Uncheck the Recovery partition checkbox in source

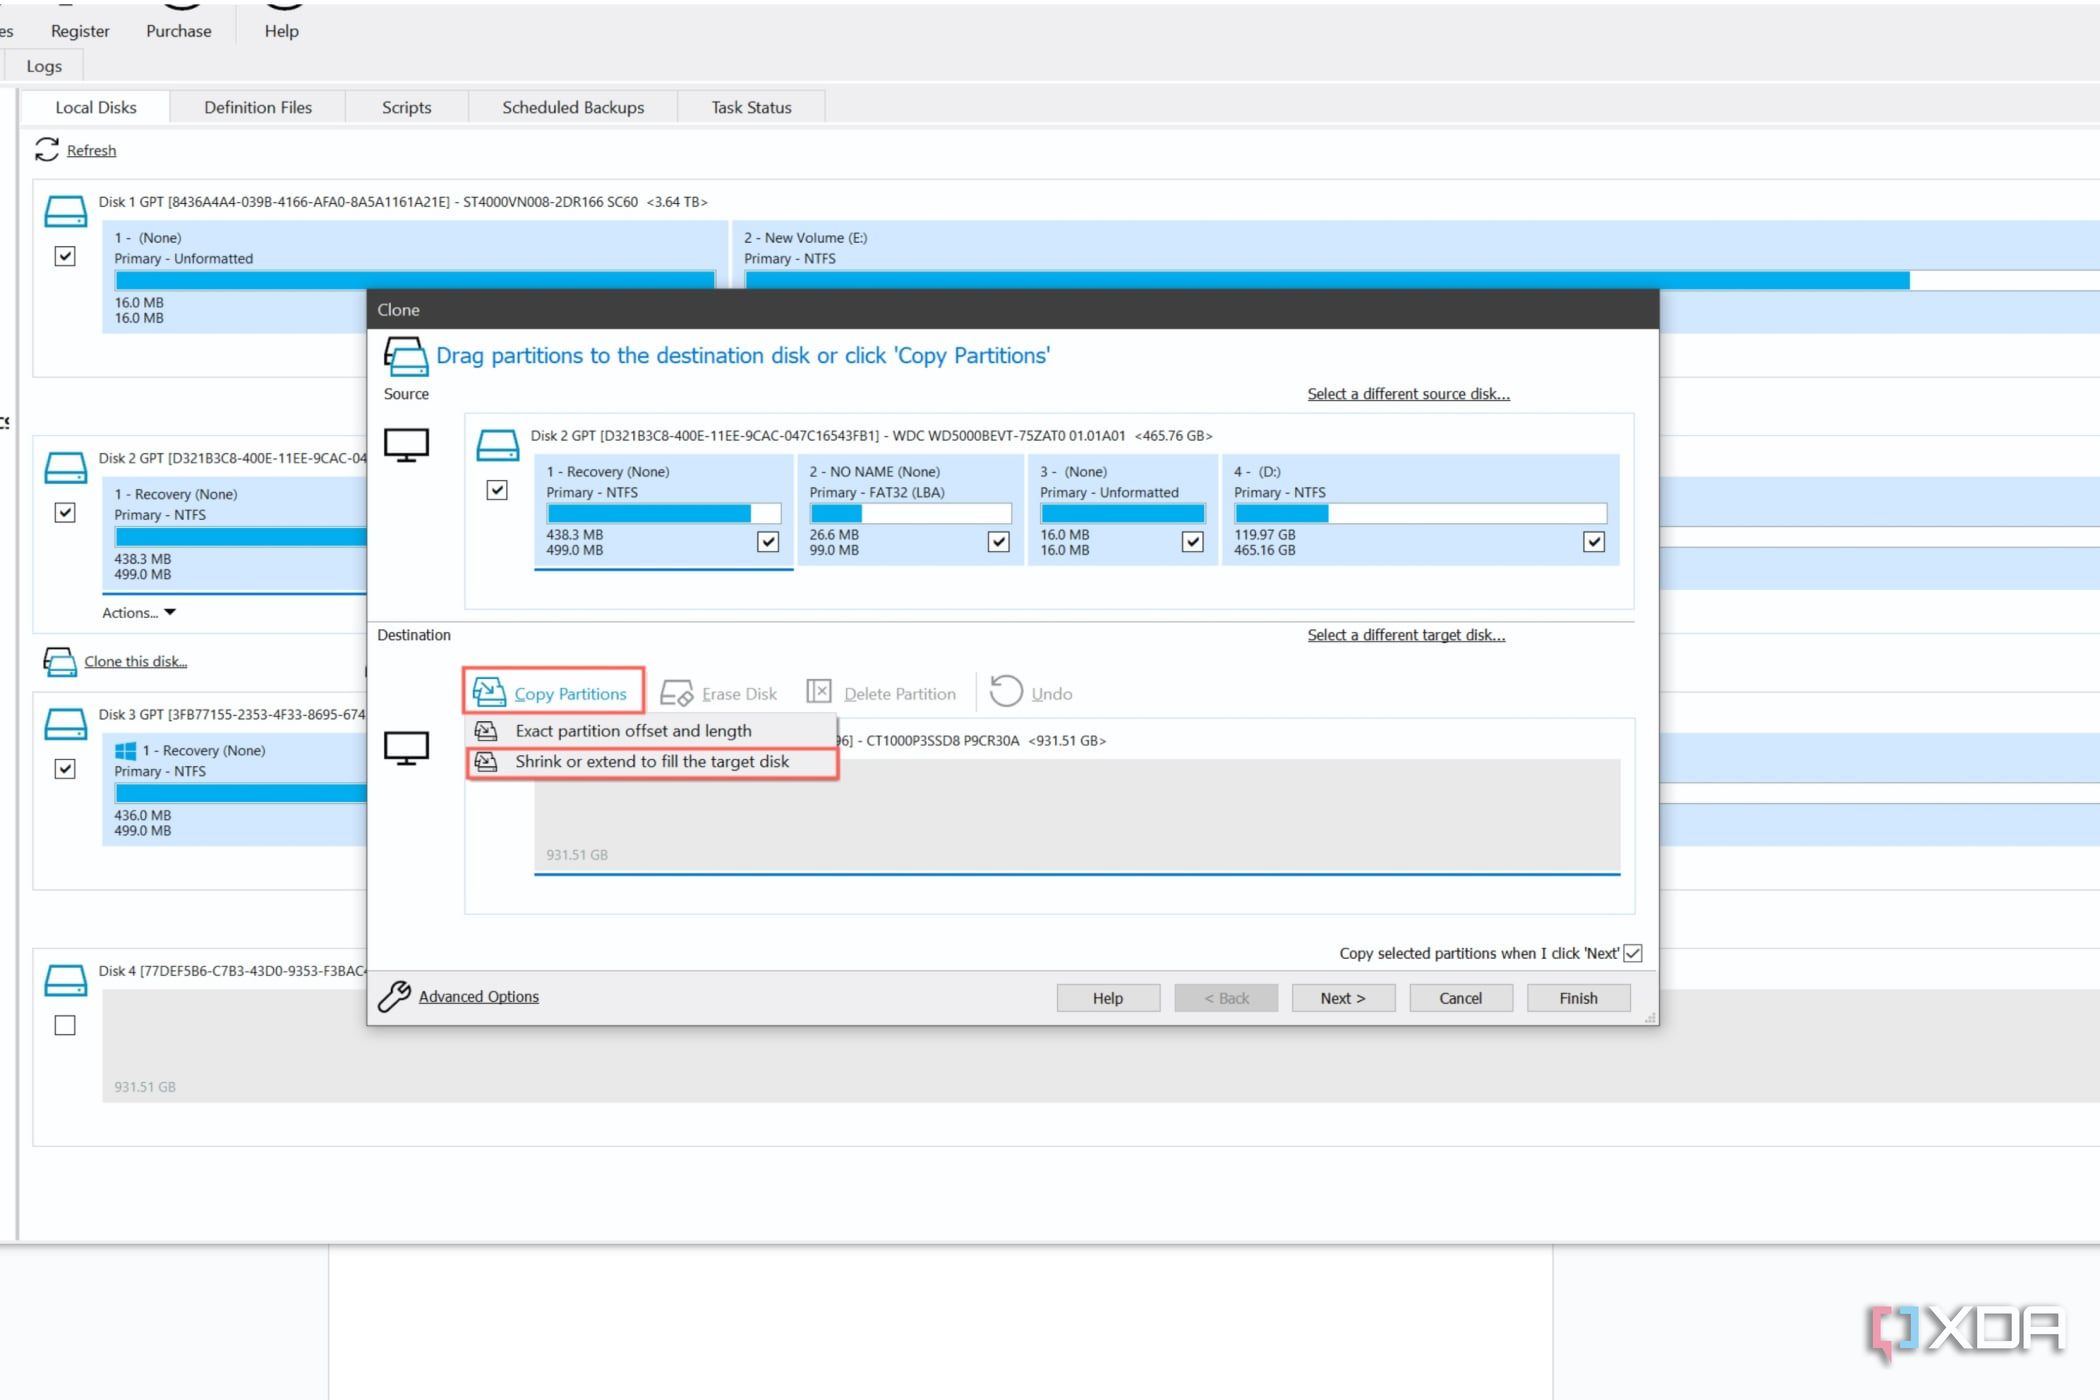tap(768, 541)
